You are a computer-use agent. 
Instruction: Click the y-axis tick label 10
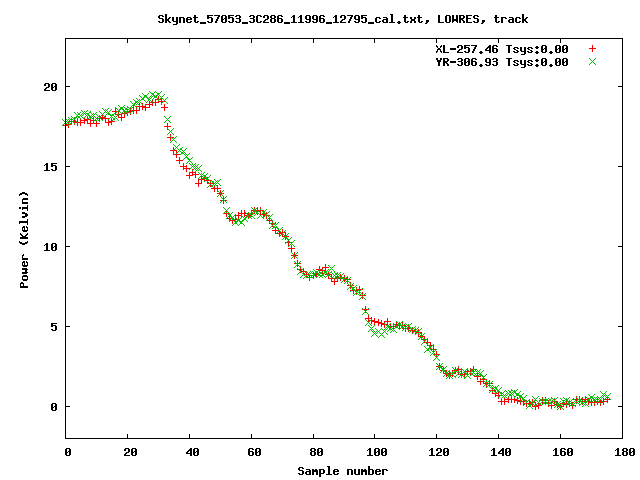51,247
